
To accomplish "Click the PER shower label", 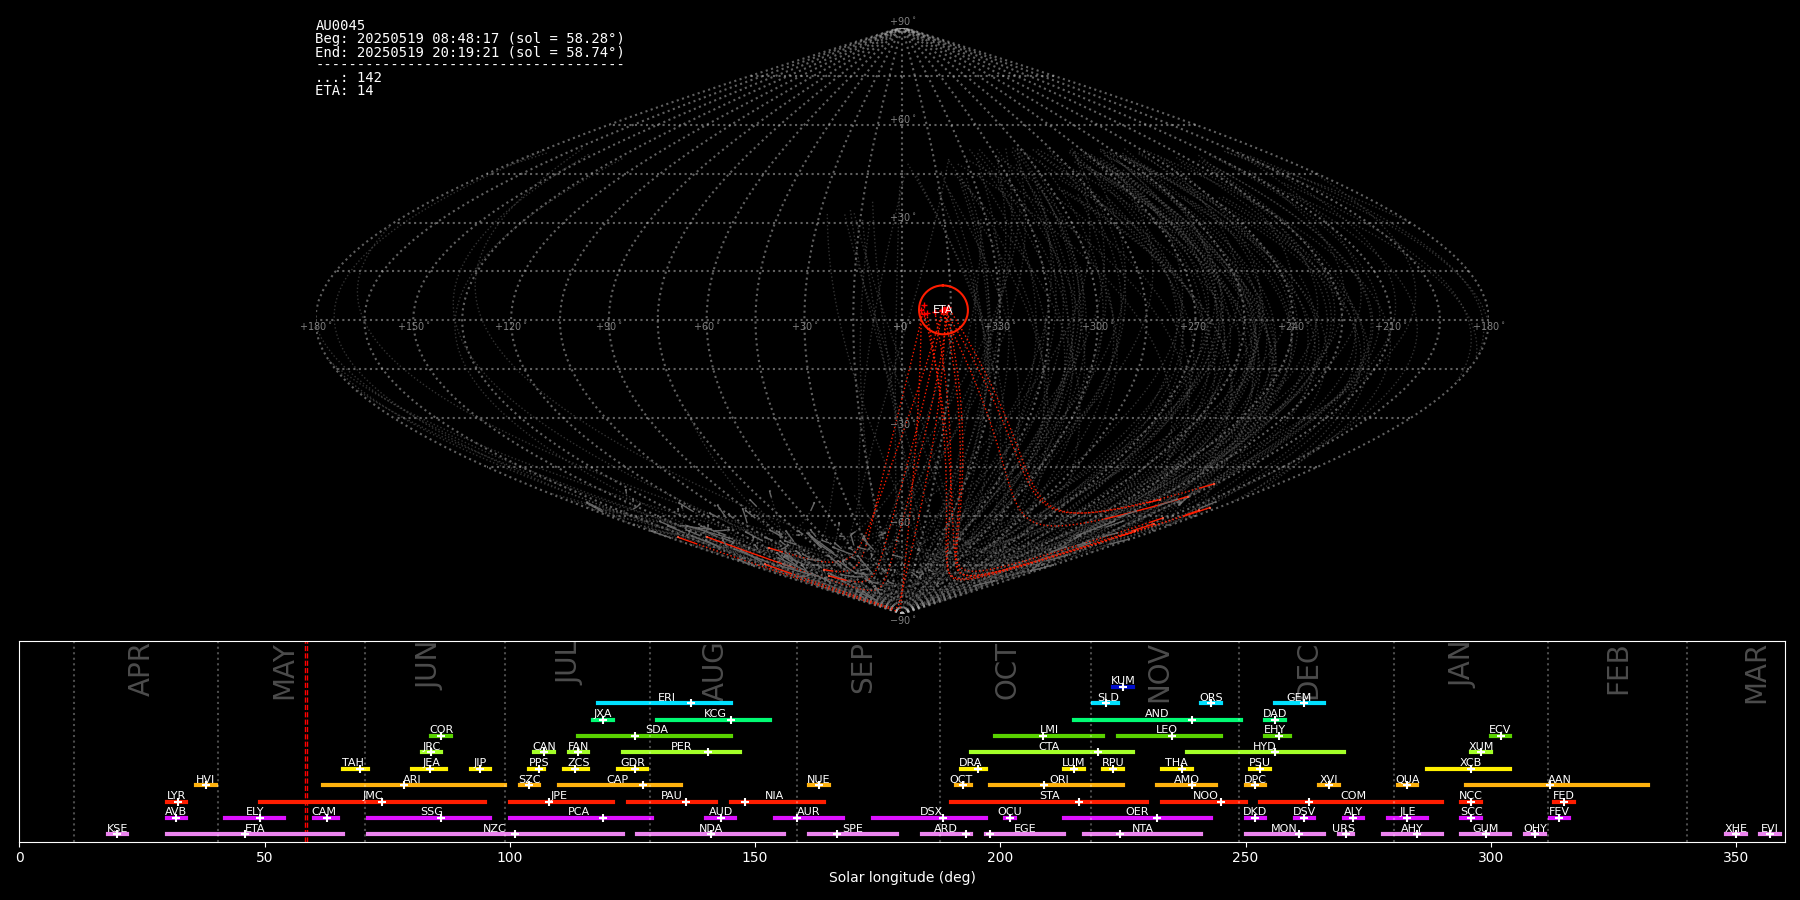I will [x=681, y=747].
